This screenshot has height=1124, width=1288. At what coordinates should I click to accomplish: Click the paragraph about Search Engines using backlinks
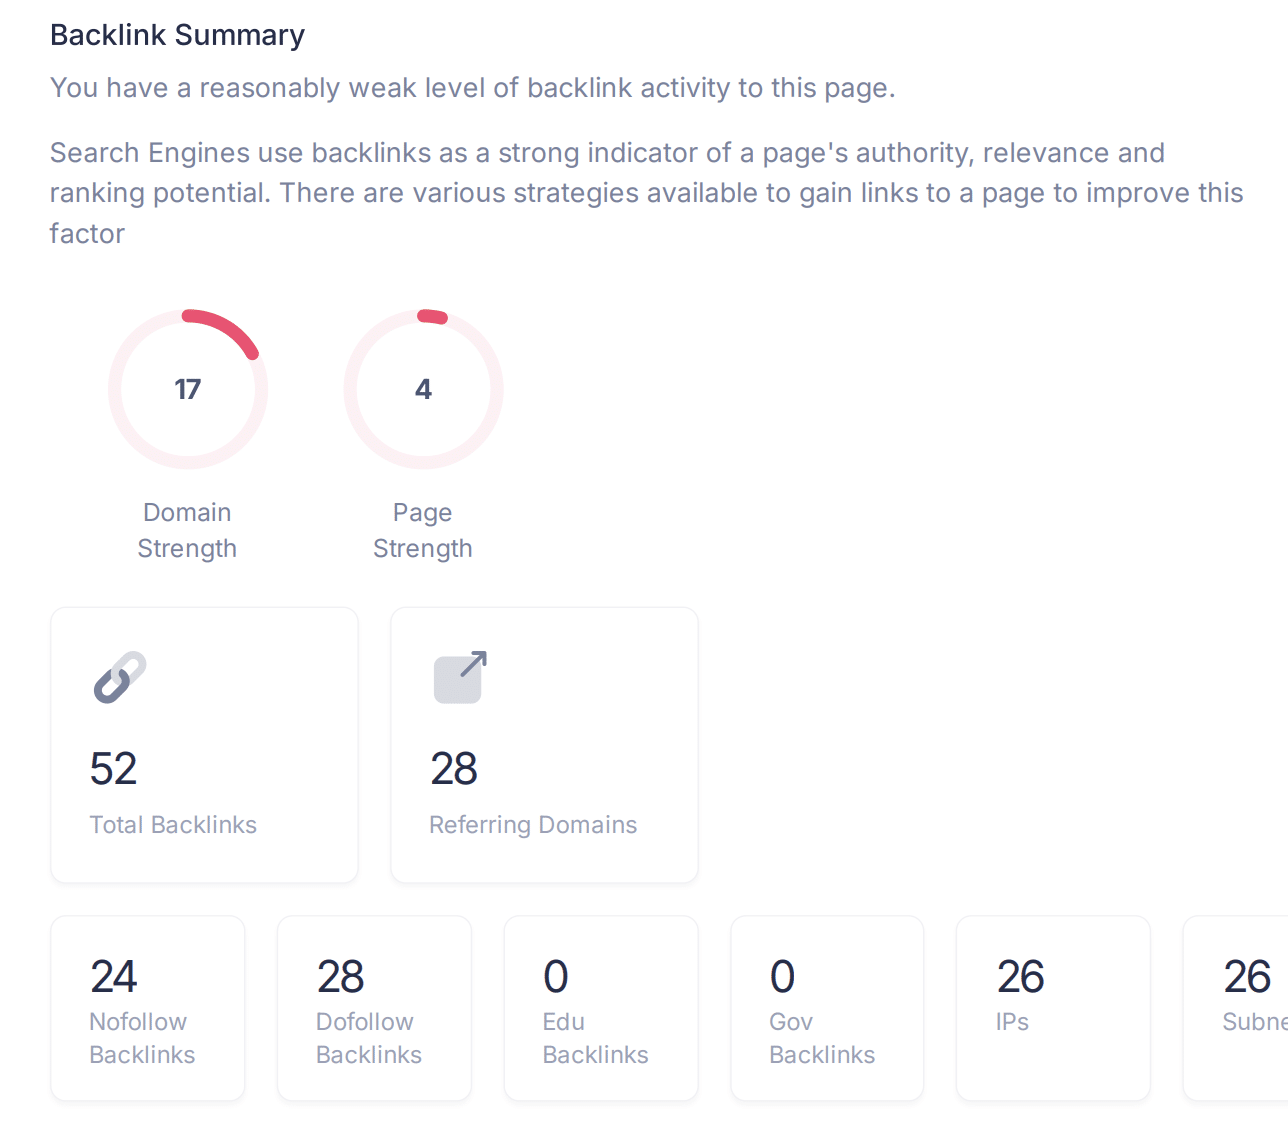[x=647, y=193]
